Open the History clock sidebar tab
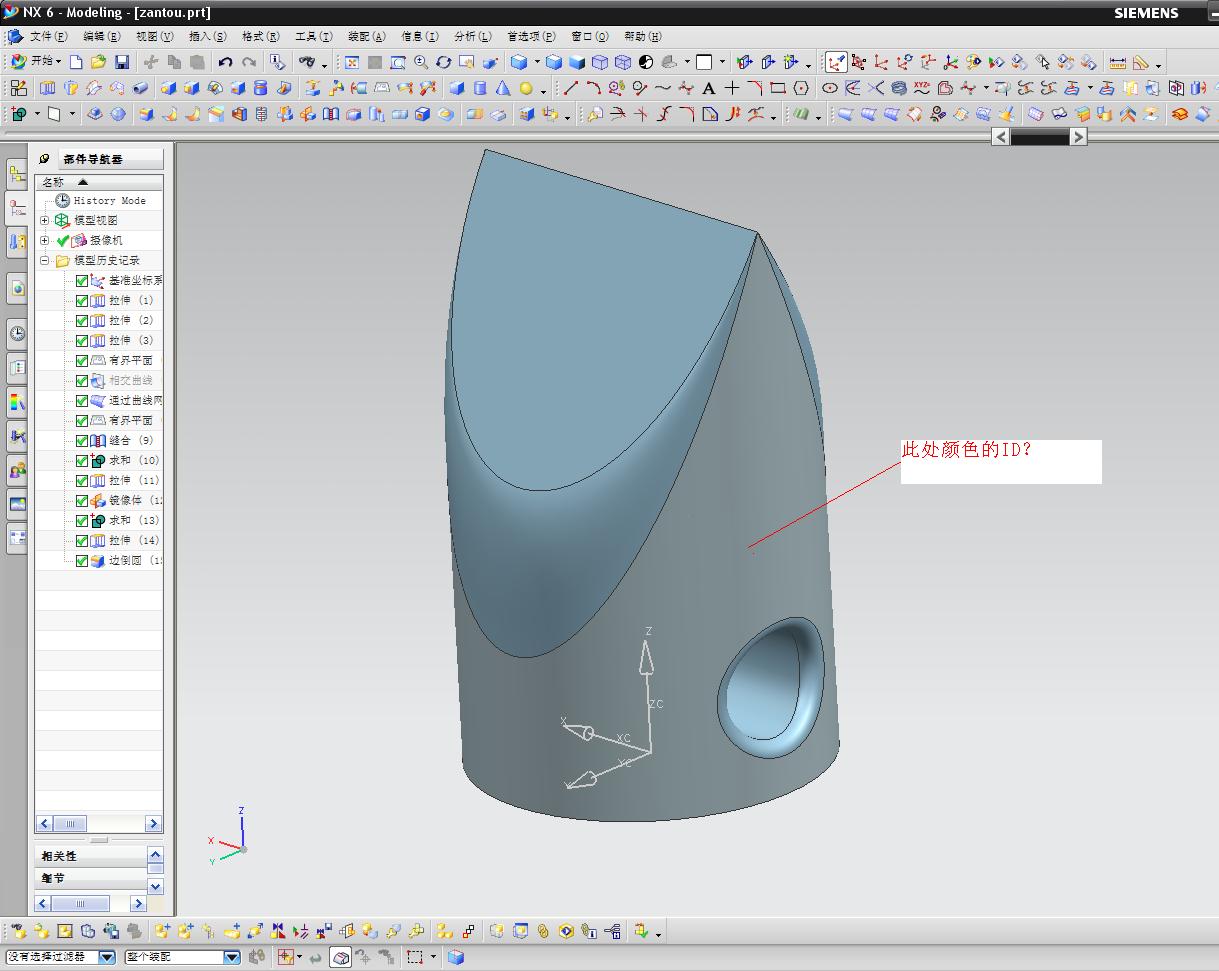The width and height of the screenshot is (1219, 971). [17, 334]
